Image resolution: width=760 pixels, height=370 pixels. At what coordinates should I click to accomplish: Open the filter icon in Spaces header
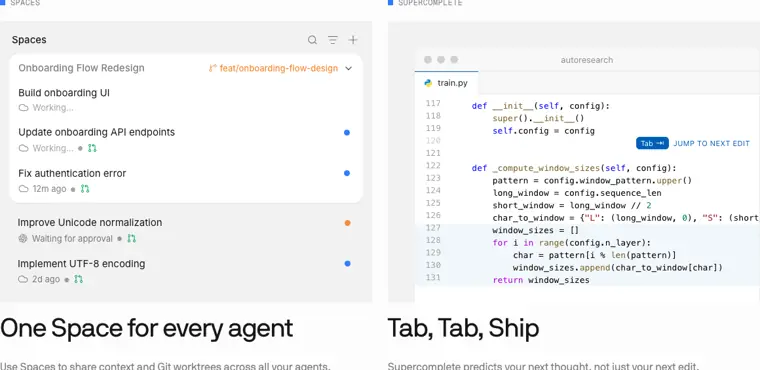pyautogui.click(x=332, y=40)
